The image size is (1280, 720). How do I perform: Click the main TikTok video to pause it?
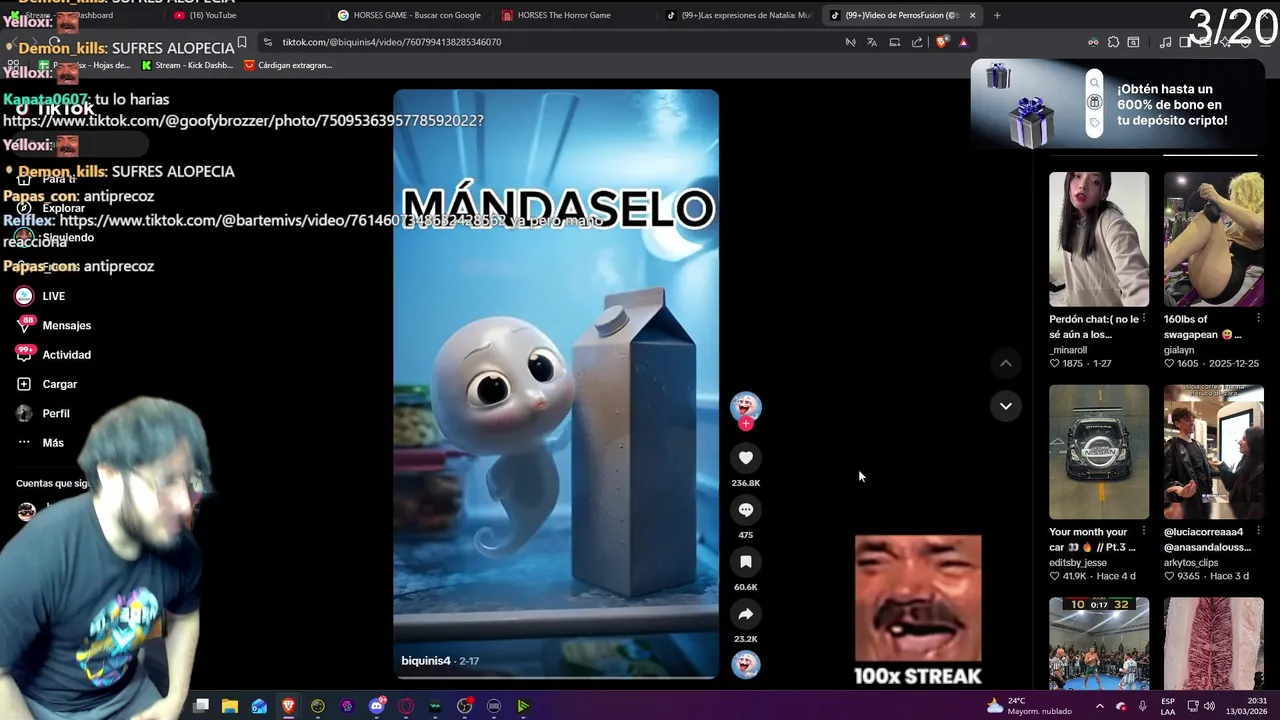(x=556, y=384)
